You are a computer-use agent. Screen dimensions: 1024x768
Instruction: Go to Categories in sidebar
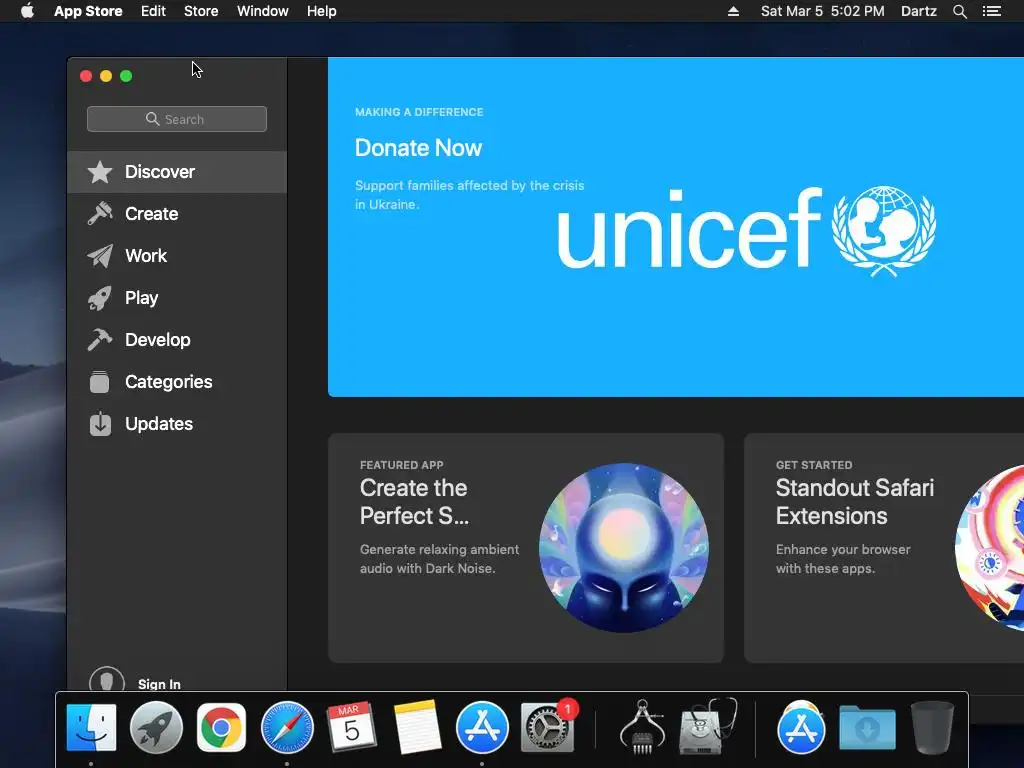point(177,382)
